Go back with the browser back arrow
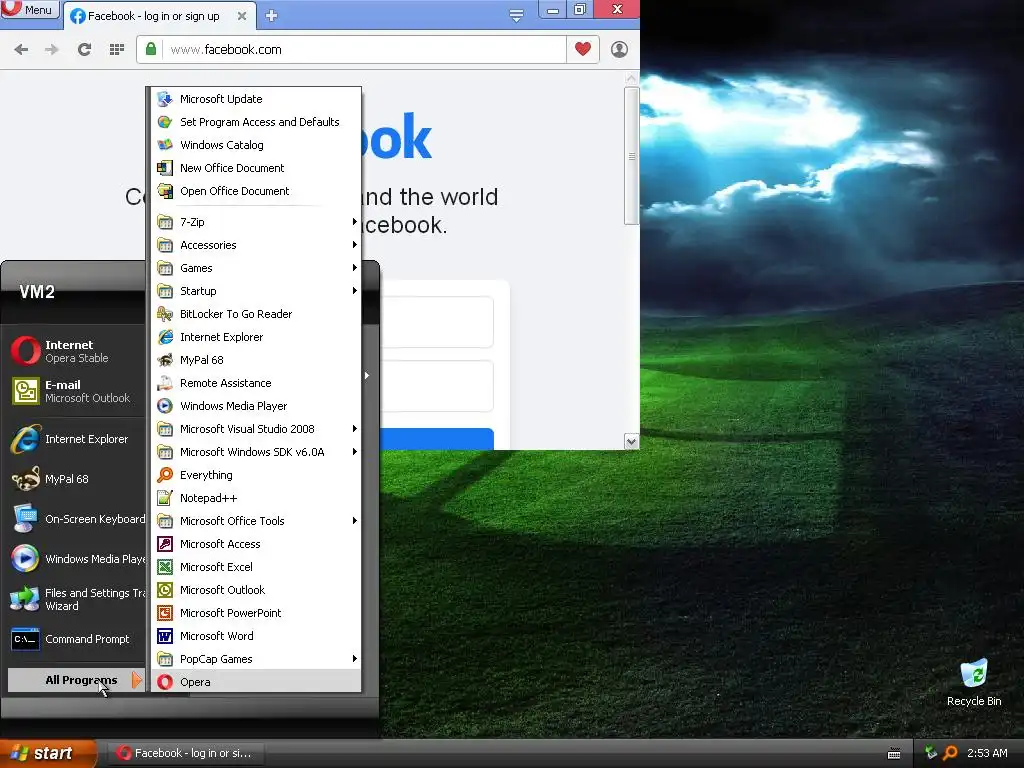This screenshot has width=1024, height=768. [21, 50]
